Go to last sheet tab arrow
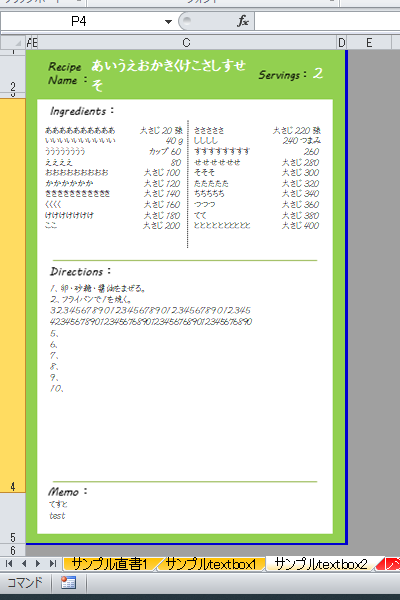 pos(52,563)
